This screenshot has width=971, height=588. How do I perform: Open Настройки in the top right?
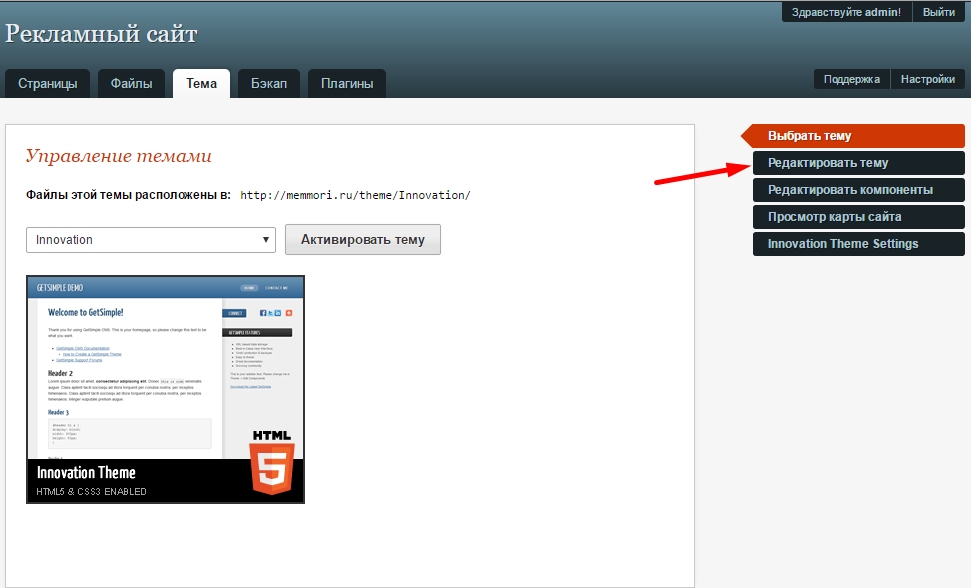928,79
